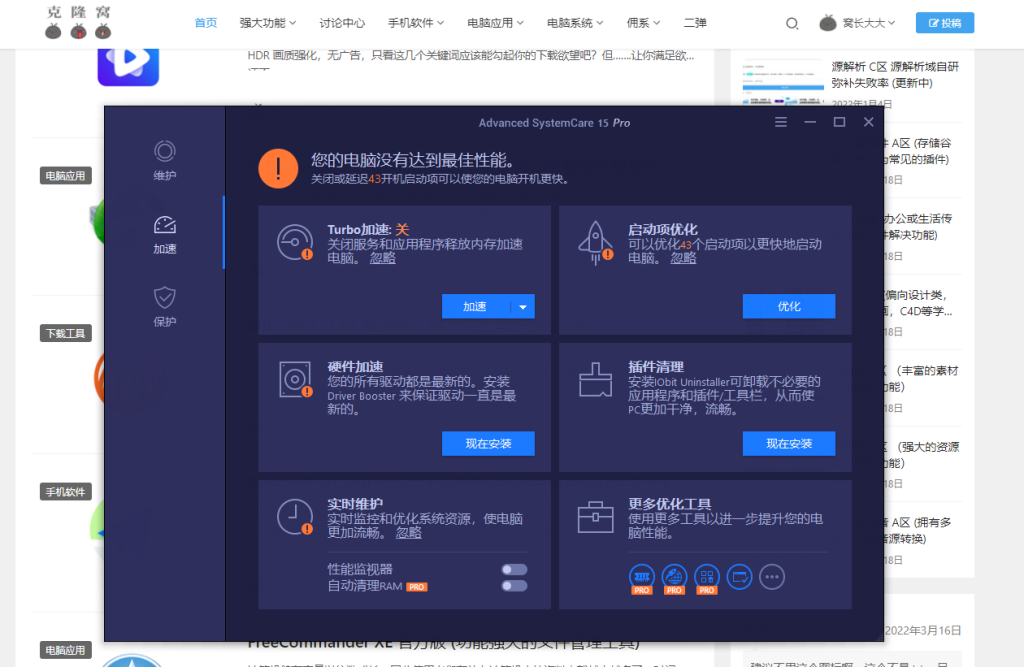Click 现在安装 under 硬件加速
The width and height of the screenshot is (1024, 667).
pyautogui.click(x=488, y=444)
